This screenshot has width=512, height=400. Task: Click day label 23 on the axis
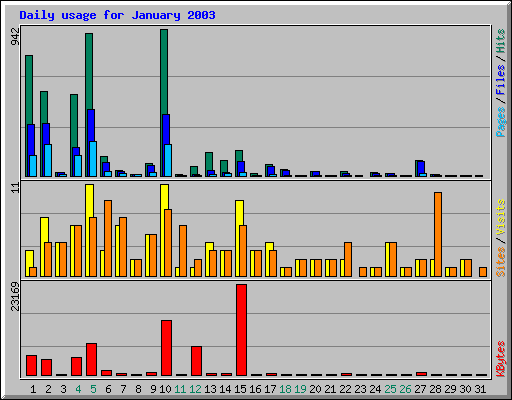[360, 389]
